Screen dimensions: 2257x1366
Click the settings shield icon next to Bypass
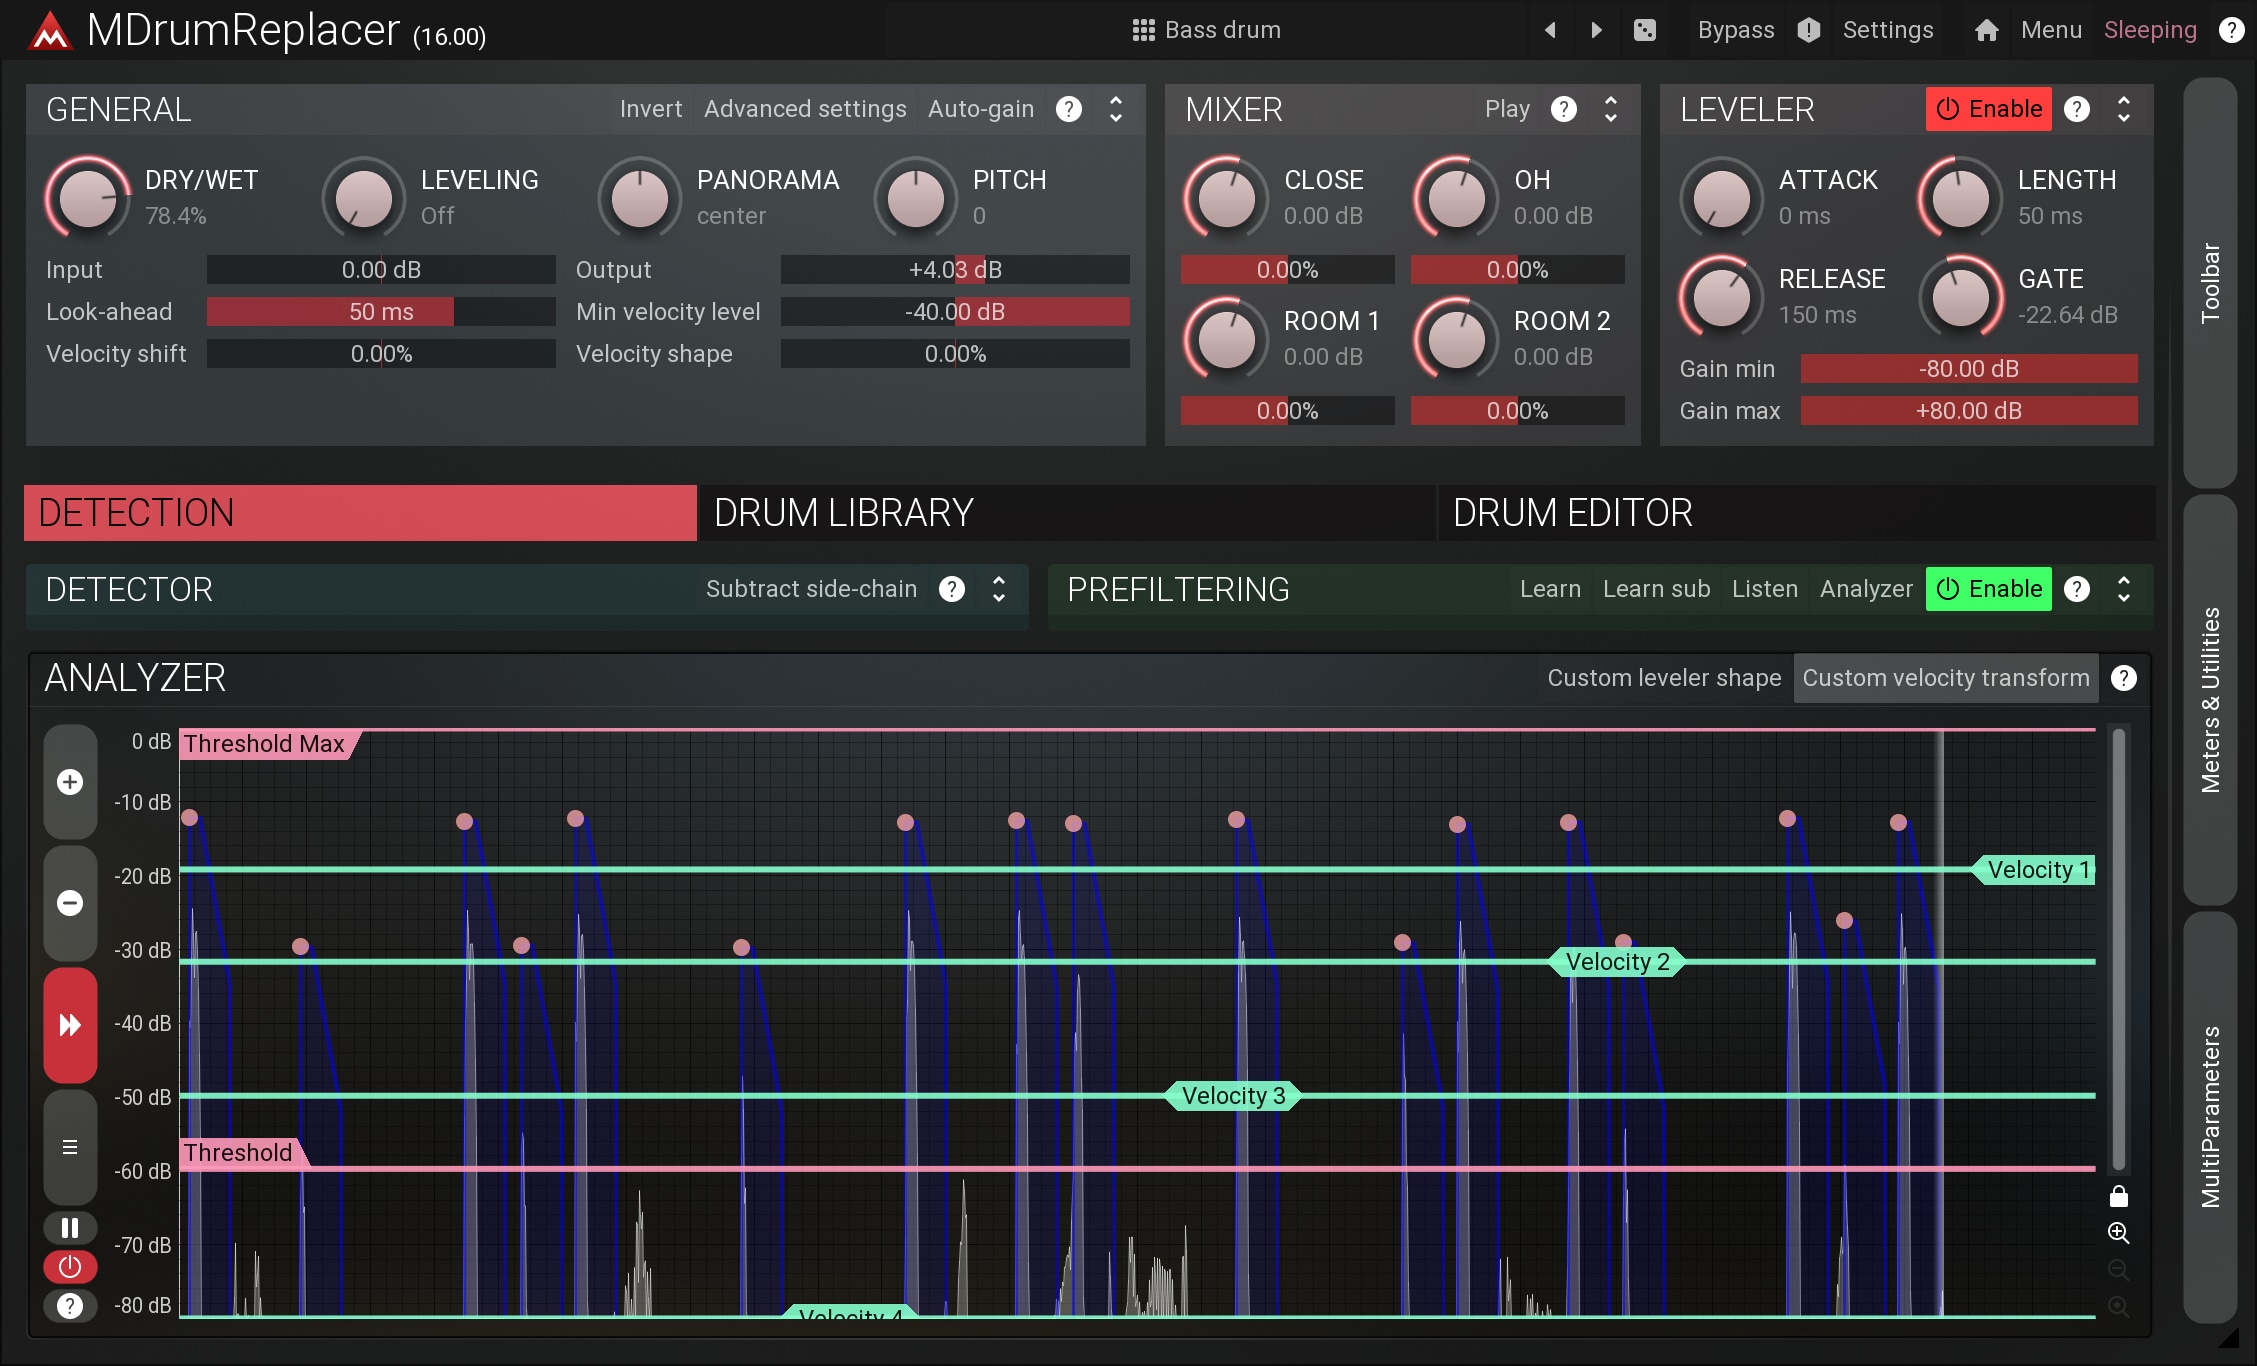[x=1809, y=30]
